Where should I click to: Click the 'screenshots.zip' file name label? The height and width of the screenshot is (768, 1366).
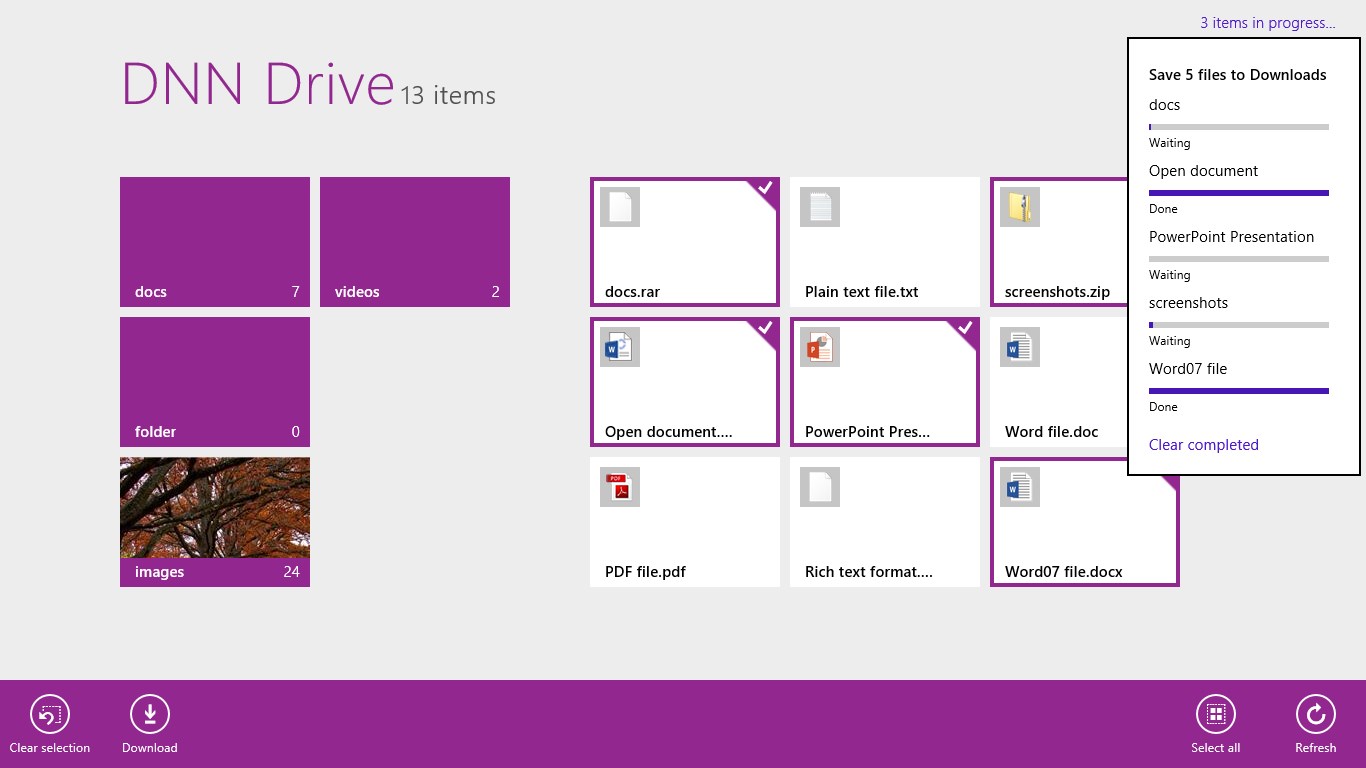[x=1058, y=292]
